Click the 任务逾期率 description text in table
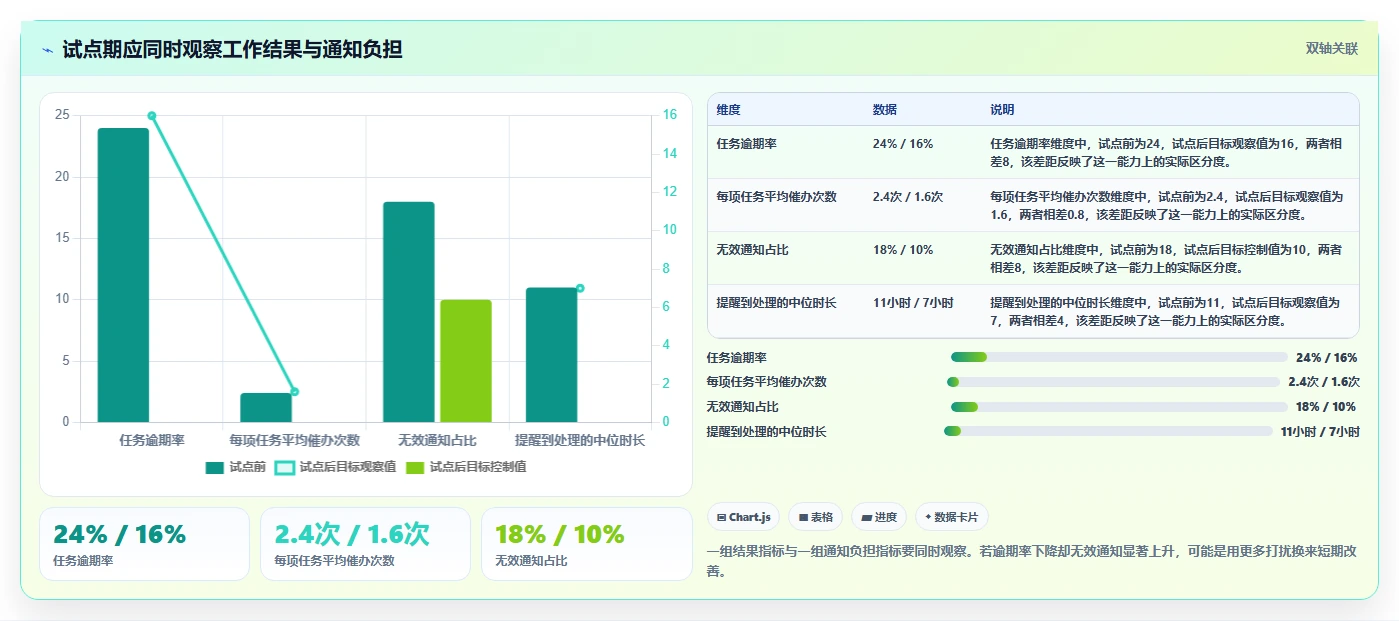Screen dimensions: 1399x621 (1166, 152)
